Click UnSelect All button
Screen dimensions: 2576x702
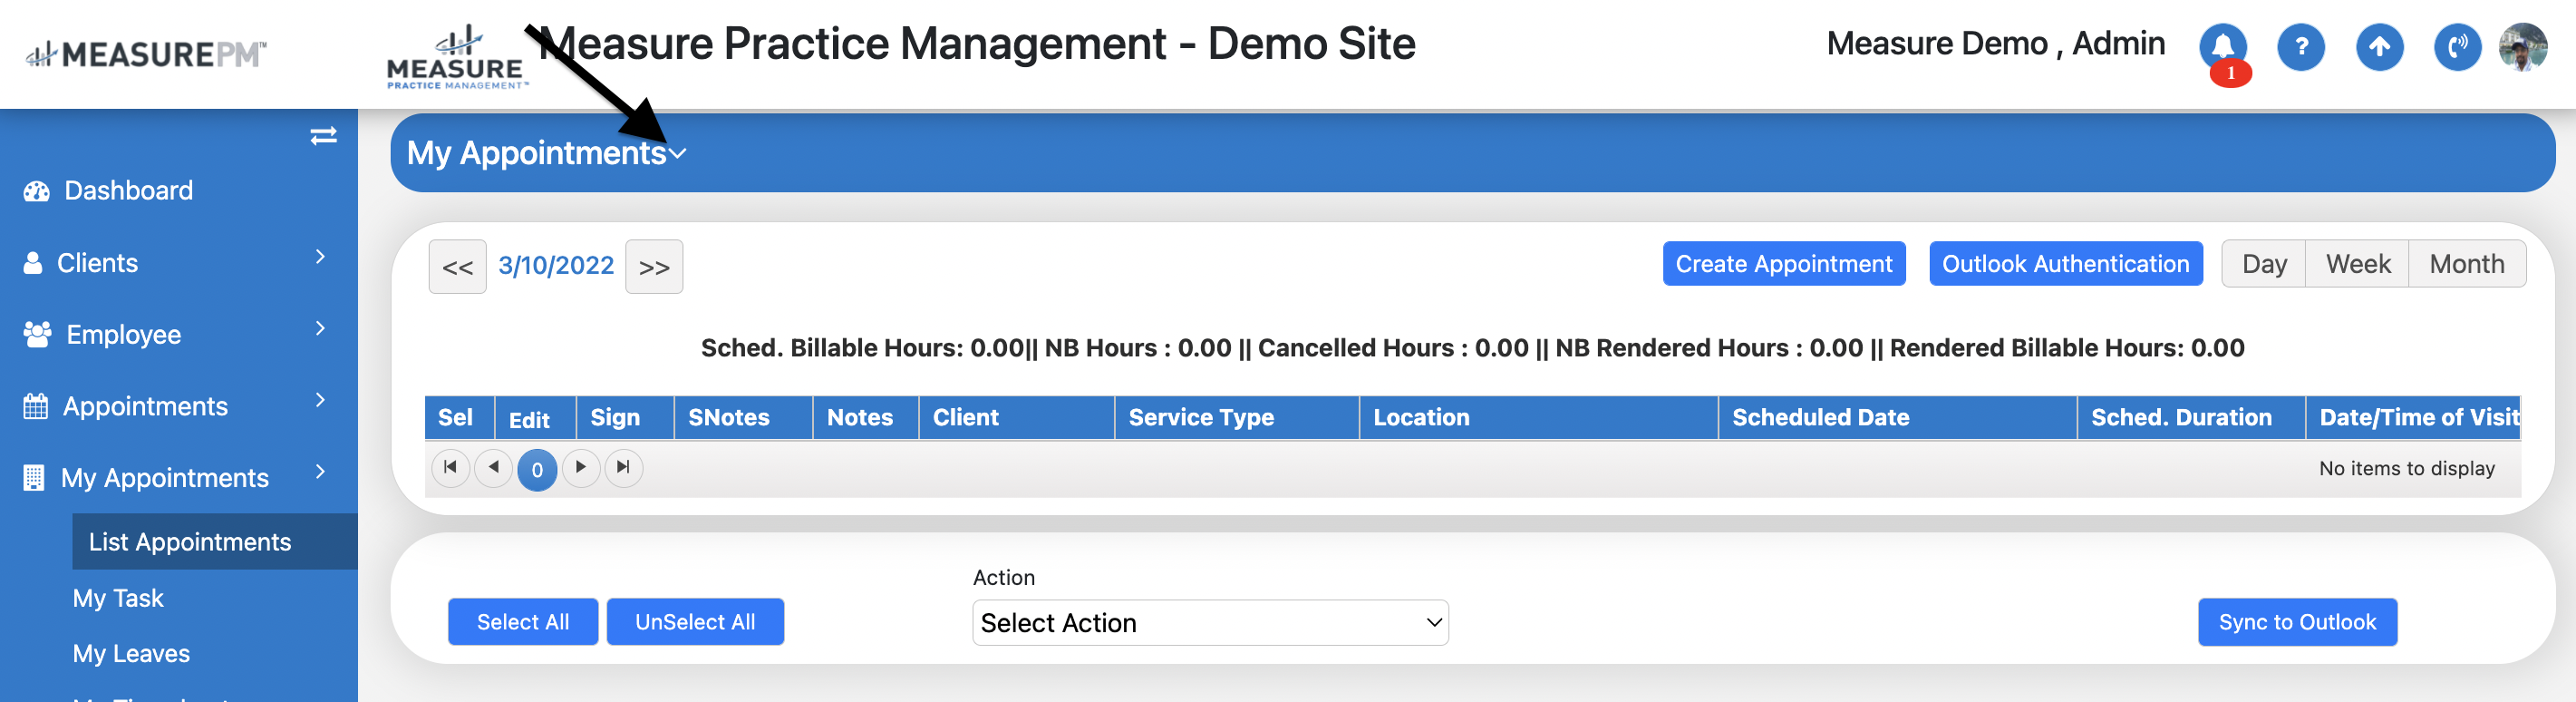point(695,622)
